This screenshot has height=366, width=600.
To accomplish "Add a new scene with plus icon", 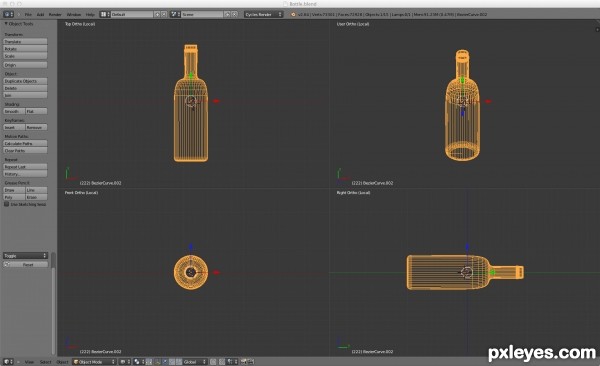I will pos(227,14).
